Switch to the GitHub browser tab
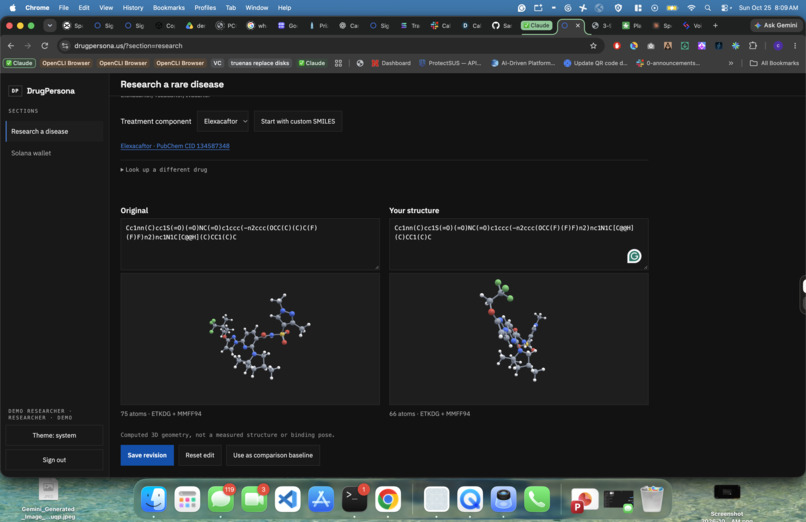 501,25
